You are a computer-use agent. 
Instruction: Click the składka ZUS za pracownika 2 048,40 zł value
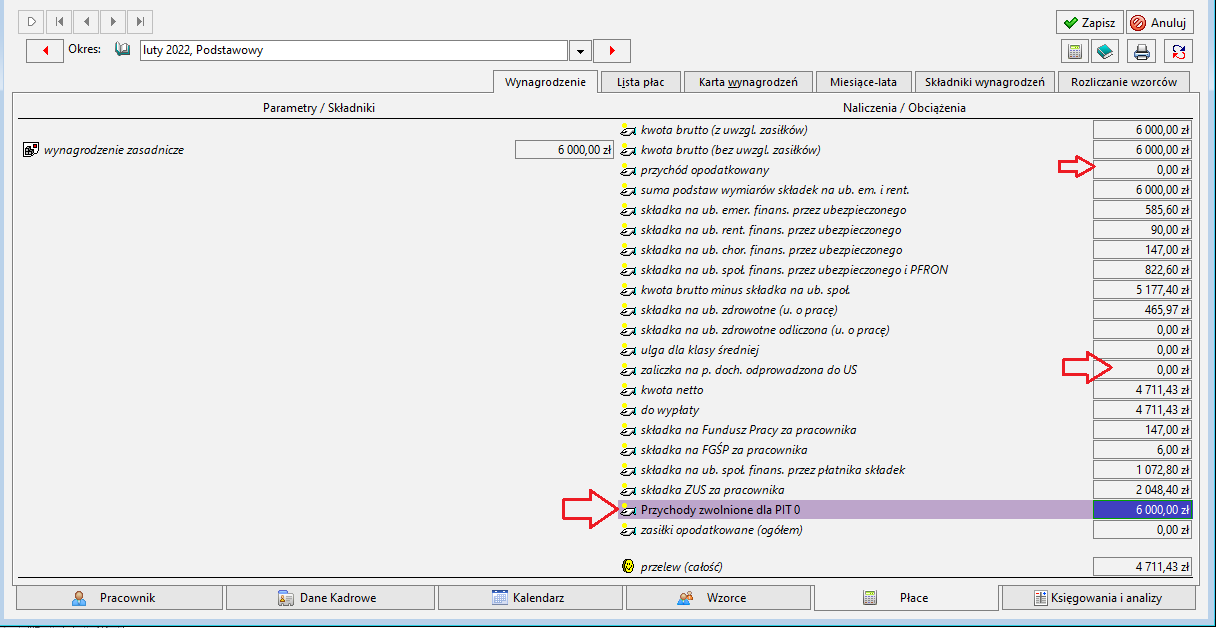point(1143,490)
